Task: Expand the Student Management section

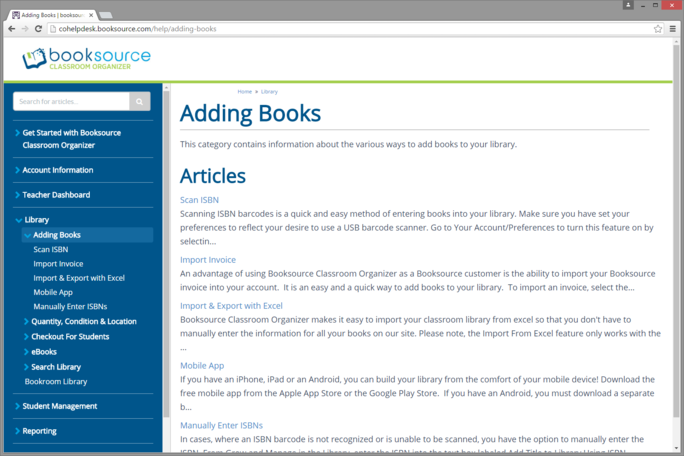Action: [59, 407]
